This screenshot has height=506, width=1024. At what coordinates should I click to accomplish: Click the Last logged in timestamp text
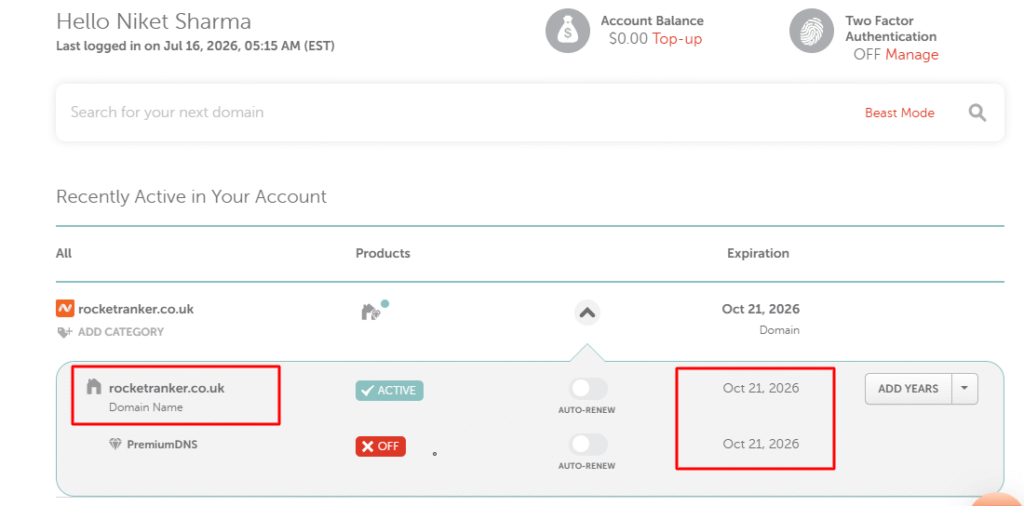coord(195,46)
